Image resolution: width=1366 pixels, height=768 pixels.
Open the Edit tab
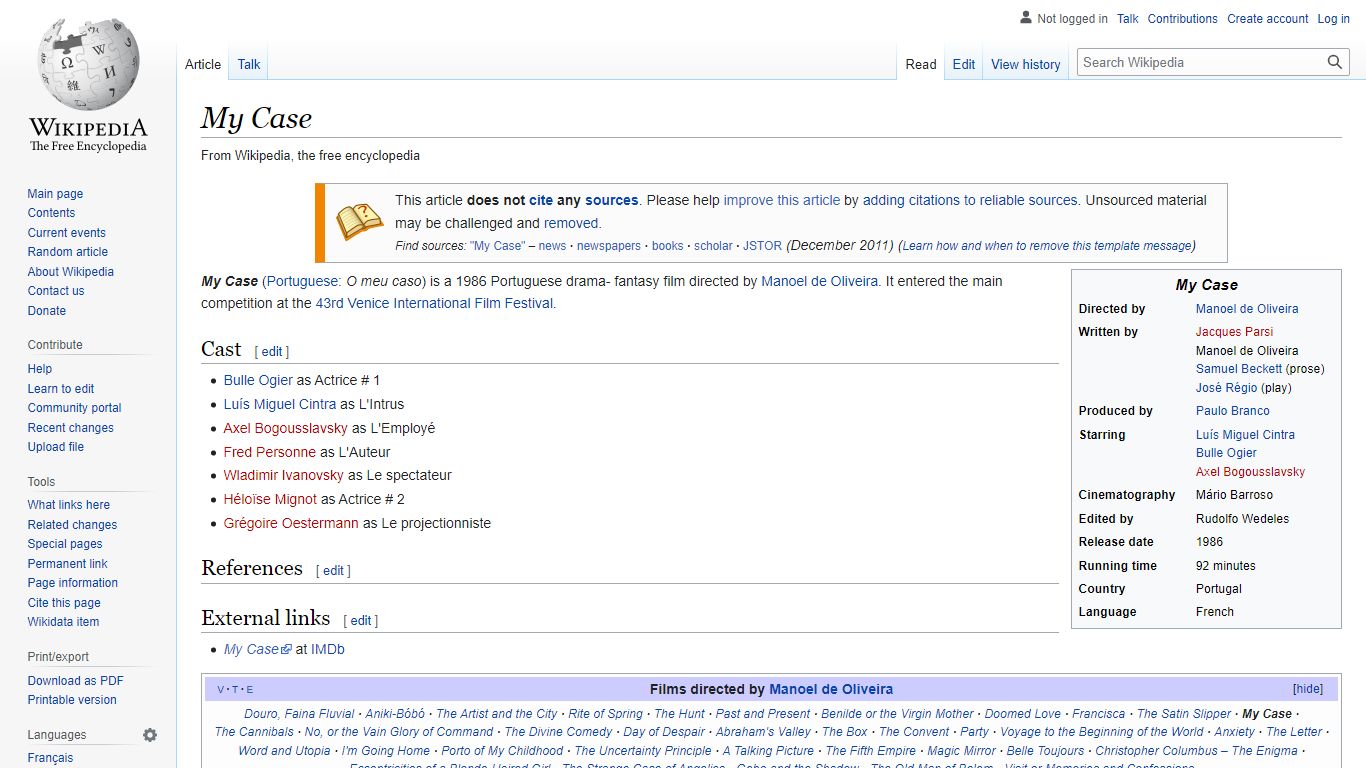(964, 64)
